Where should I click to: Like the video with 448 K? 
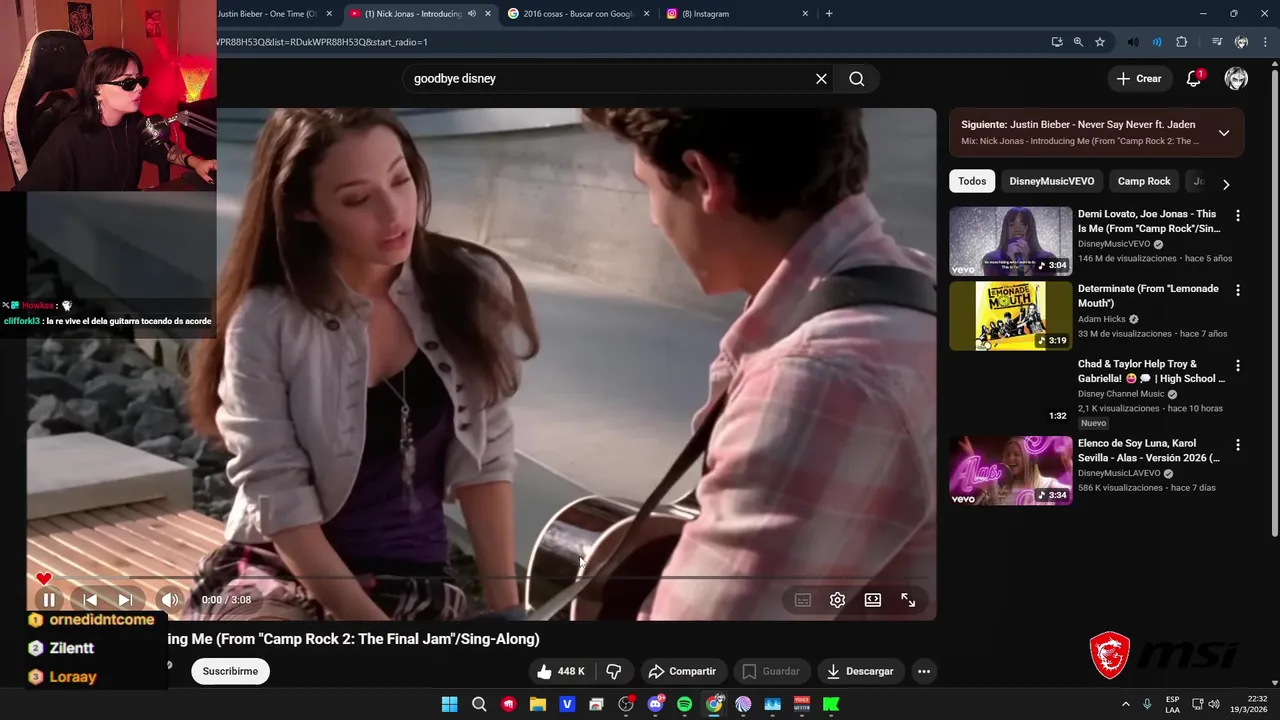pos(560,671)
